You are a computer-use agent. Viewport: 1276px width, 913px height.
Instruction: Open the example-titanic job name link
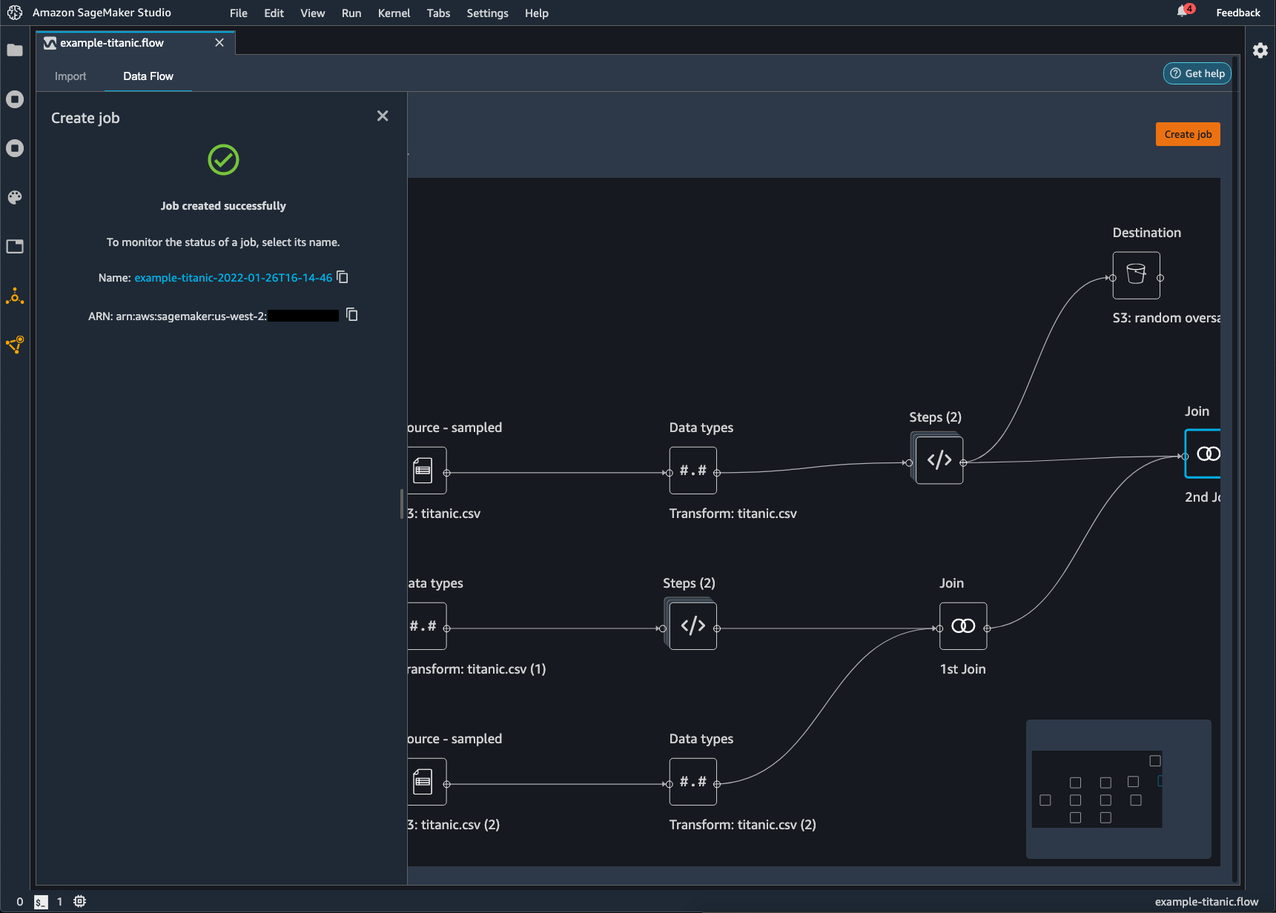click(233, 278)
